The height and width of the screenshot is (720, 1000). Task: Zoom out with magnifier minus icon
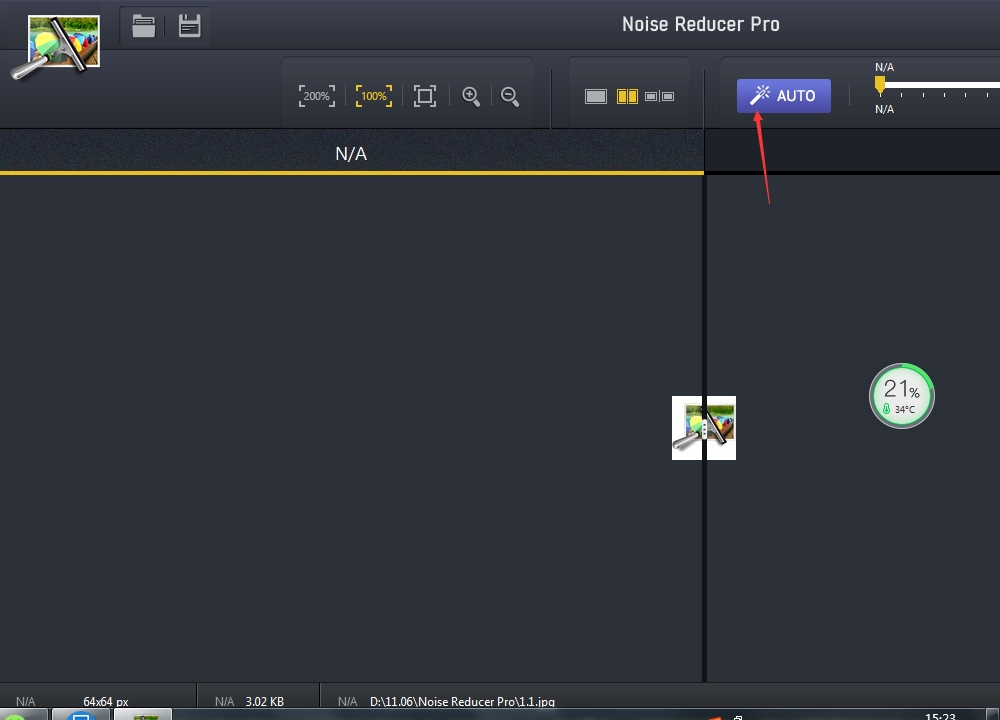pyautogui.click(x=510, y=96)
